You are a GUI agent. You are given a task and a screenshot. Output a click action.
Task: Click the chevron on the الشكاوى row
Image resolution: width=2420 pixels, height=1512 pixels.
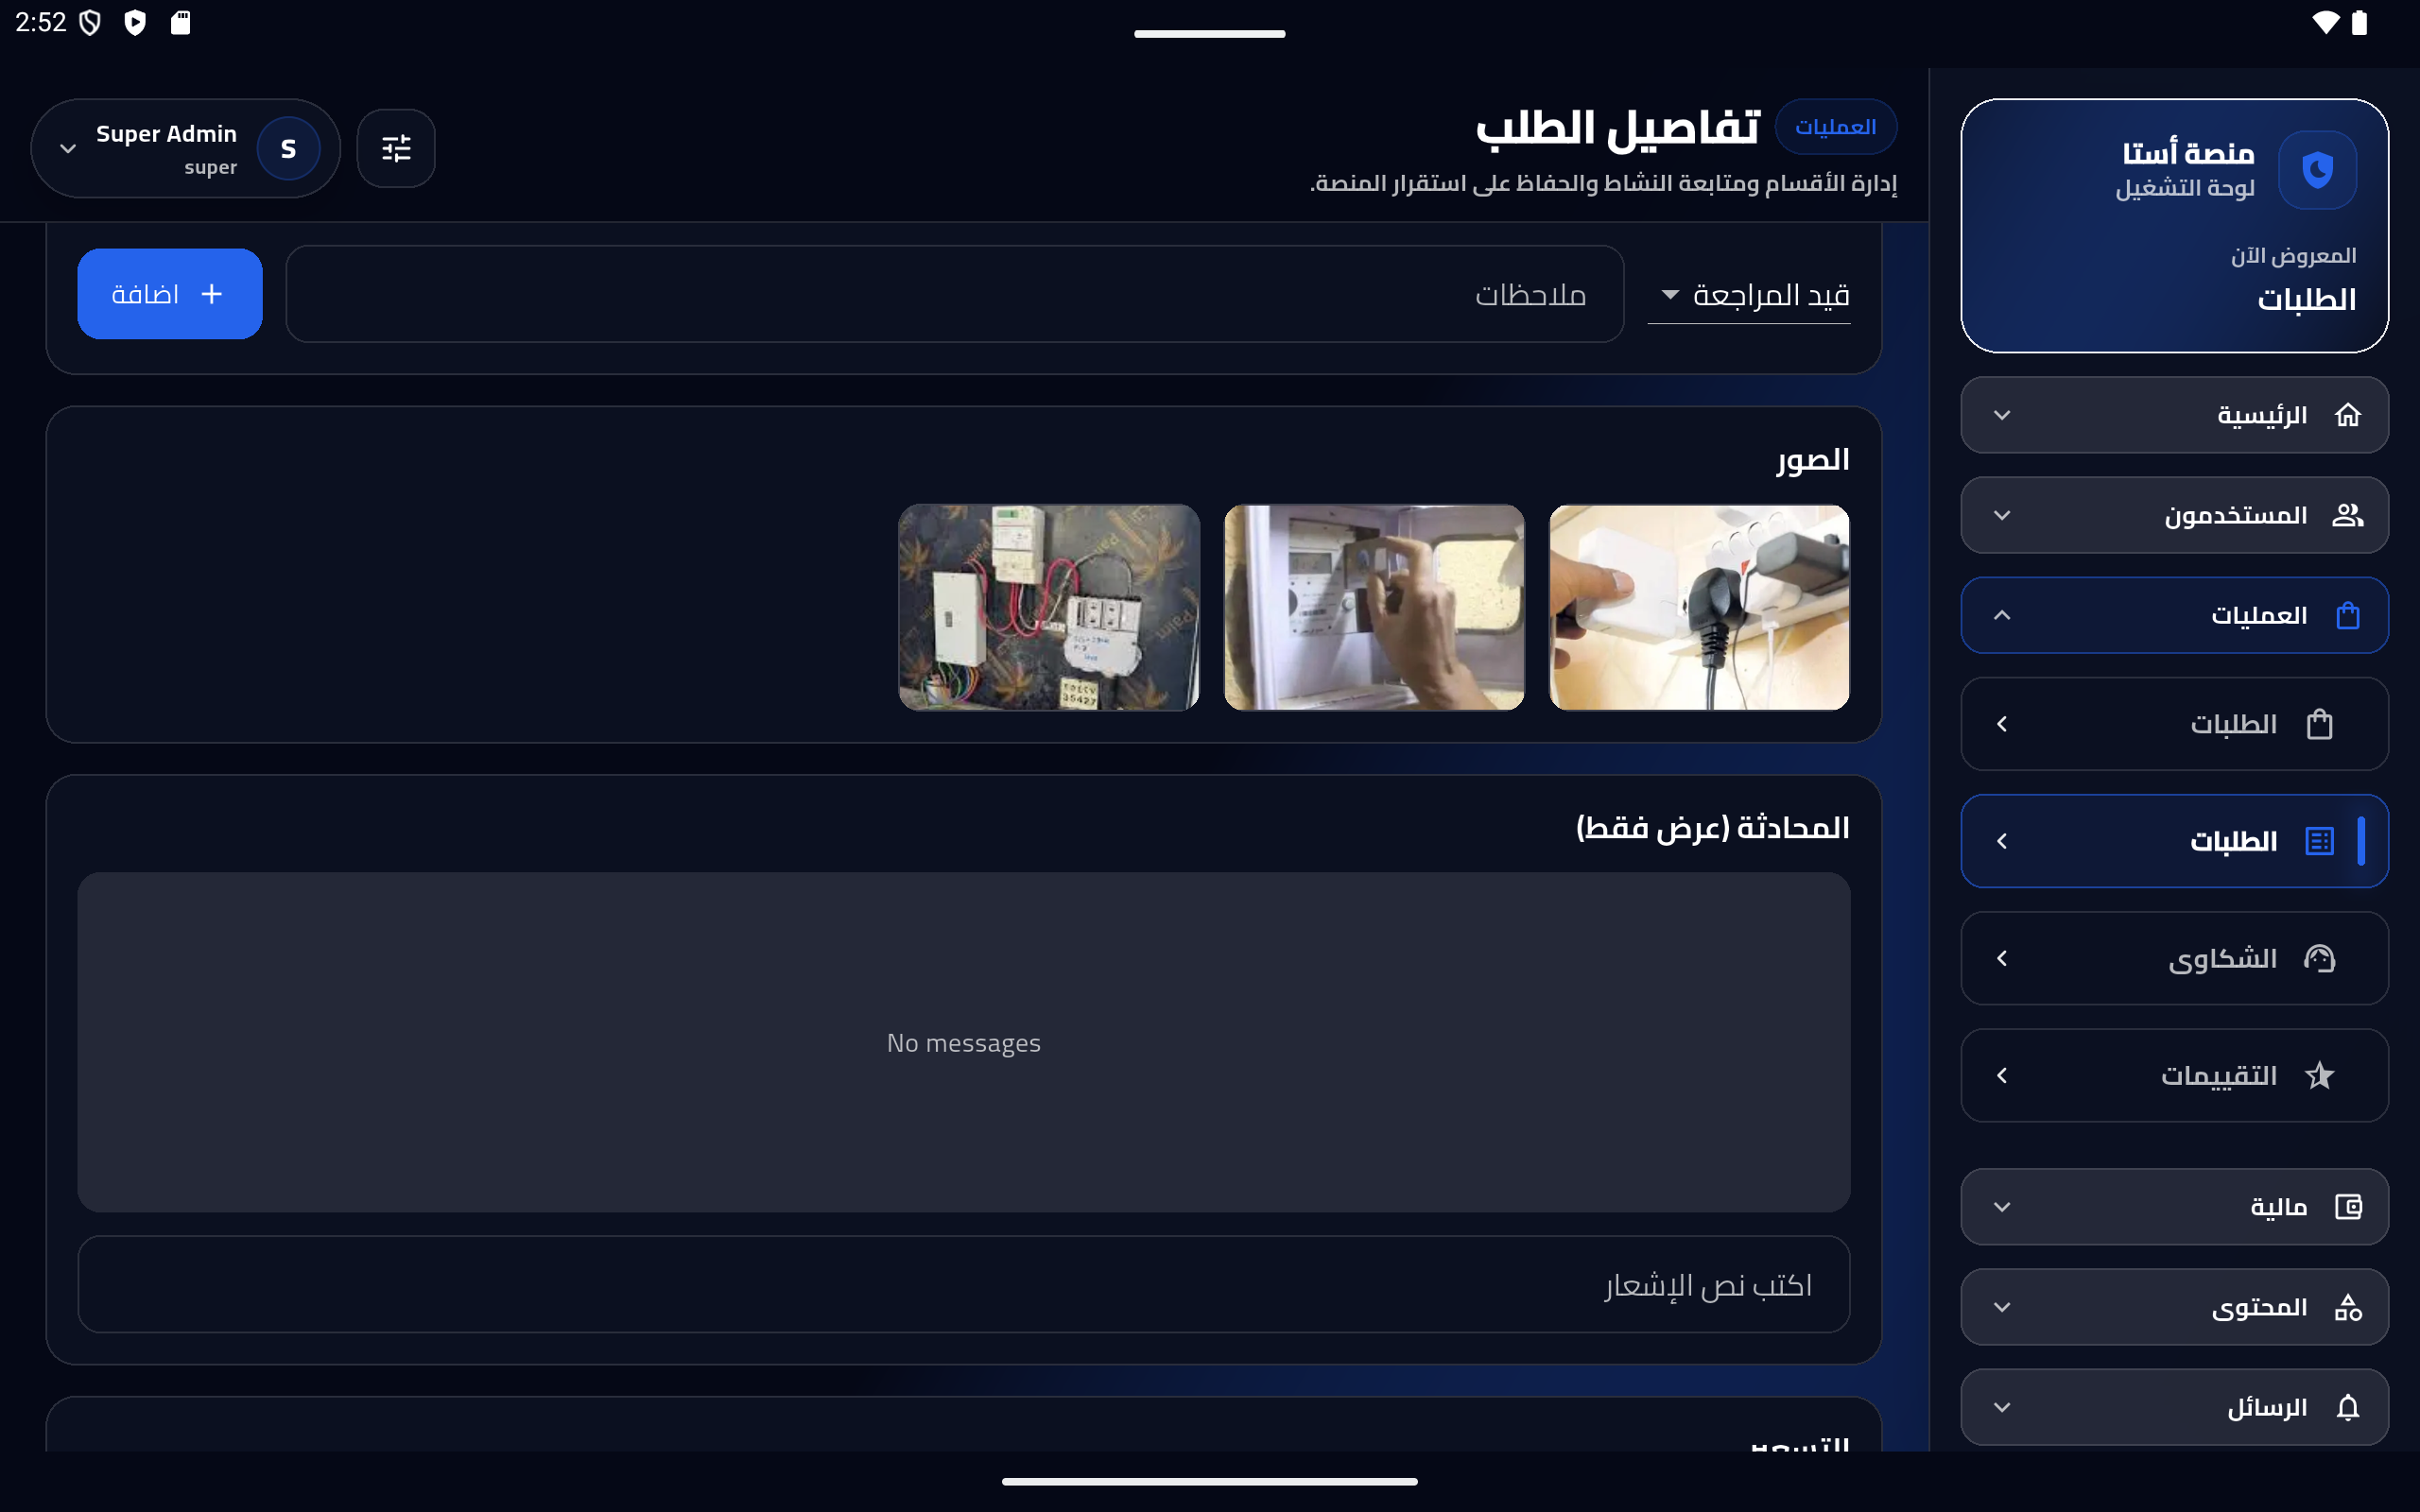(2001, 958)
